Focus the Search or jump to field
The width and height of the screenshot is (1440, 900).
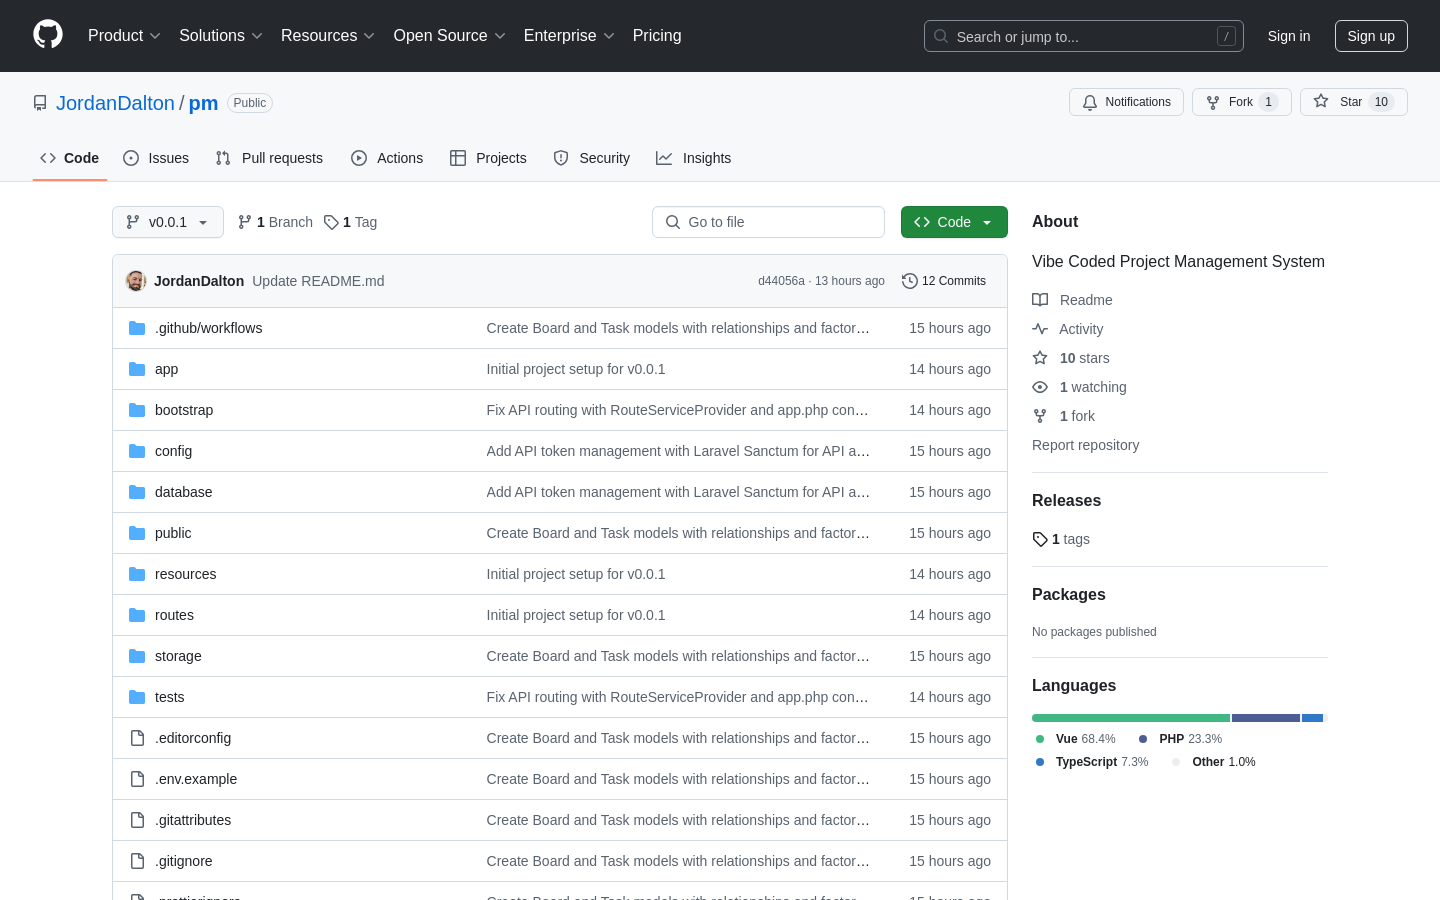[x=1084, y=36]
